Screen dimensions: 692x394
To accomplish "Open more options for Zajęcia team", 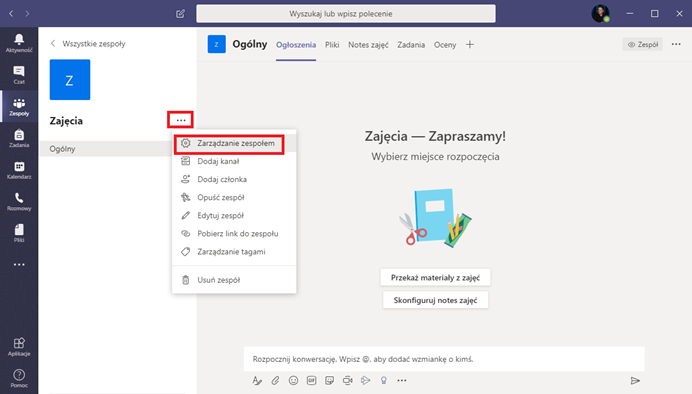I will [x=181, y=120].
